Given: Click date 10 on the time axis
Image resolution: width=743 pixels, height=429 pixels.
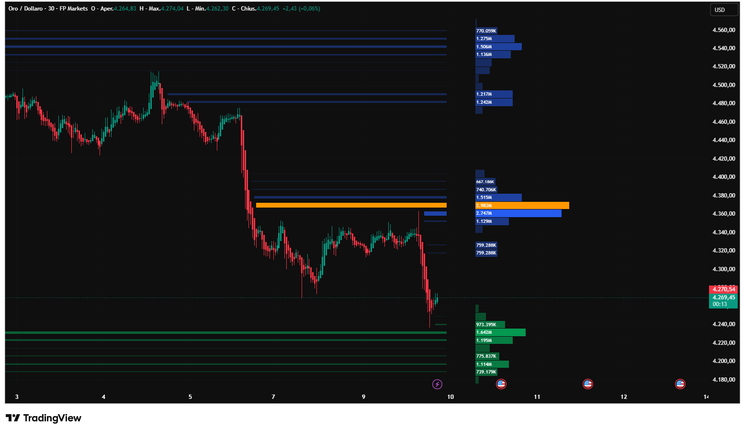Looking at the screenshot, I should (x=450, y=397).
